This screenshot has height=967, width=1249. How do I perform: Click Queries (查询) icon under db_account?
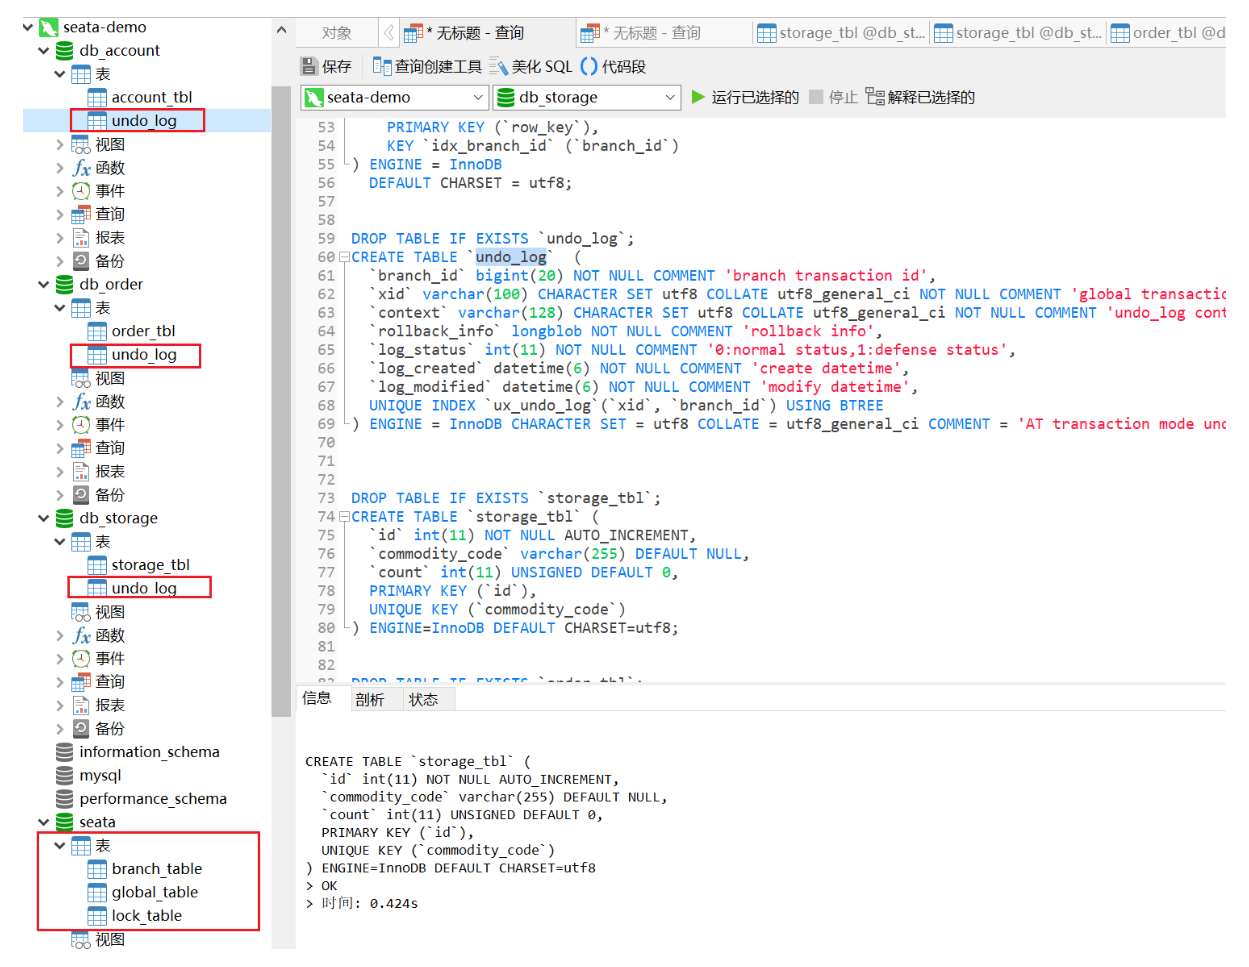click(x=81, y=214)
